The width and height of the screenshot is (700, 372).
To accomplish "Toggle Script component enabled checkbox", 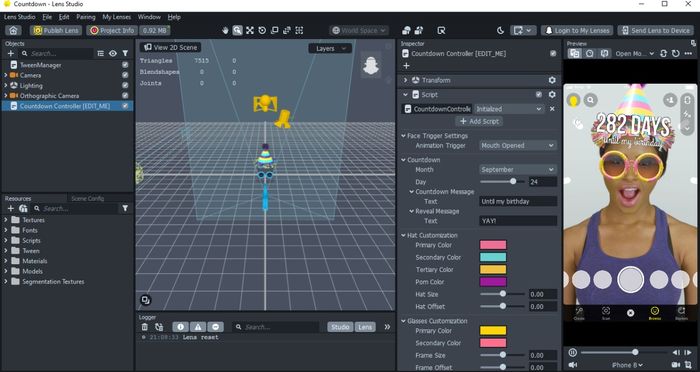I will click(539, 95).
